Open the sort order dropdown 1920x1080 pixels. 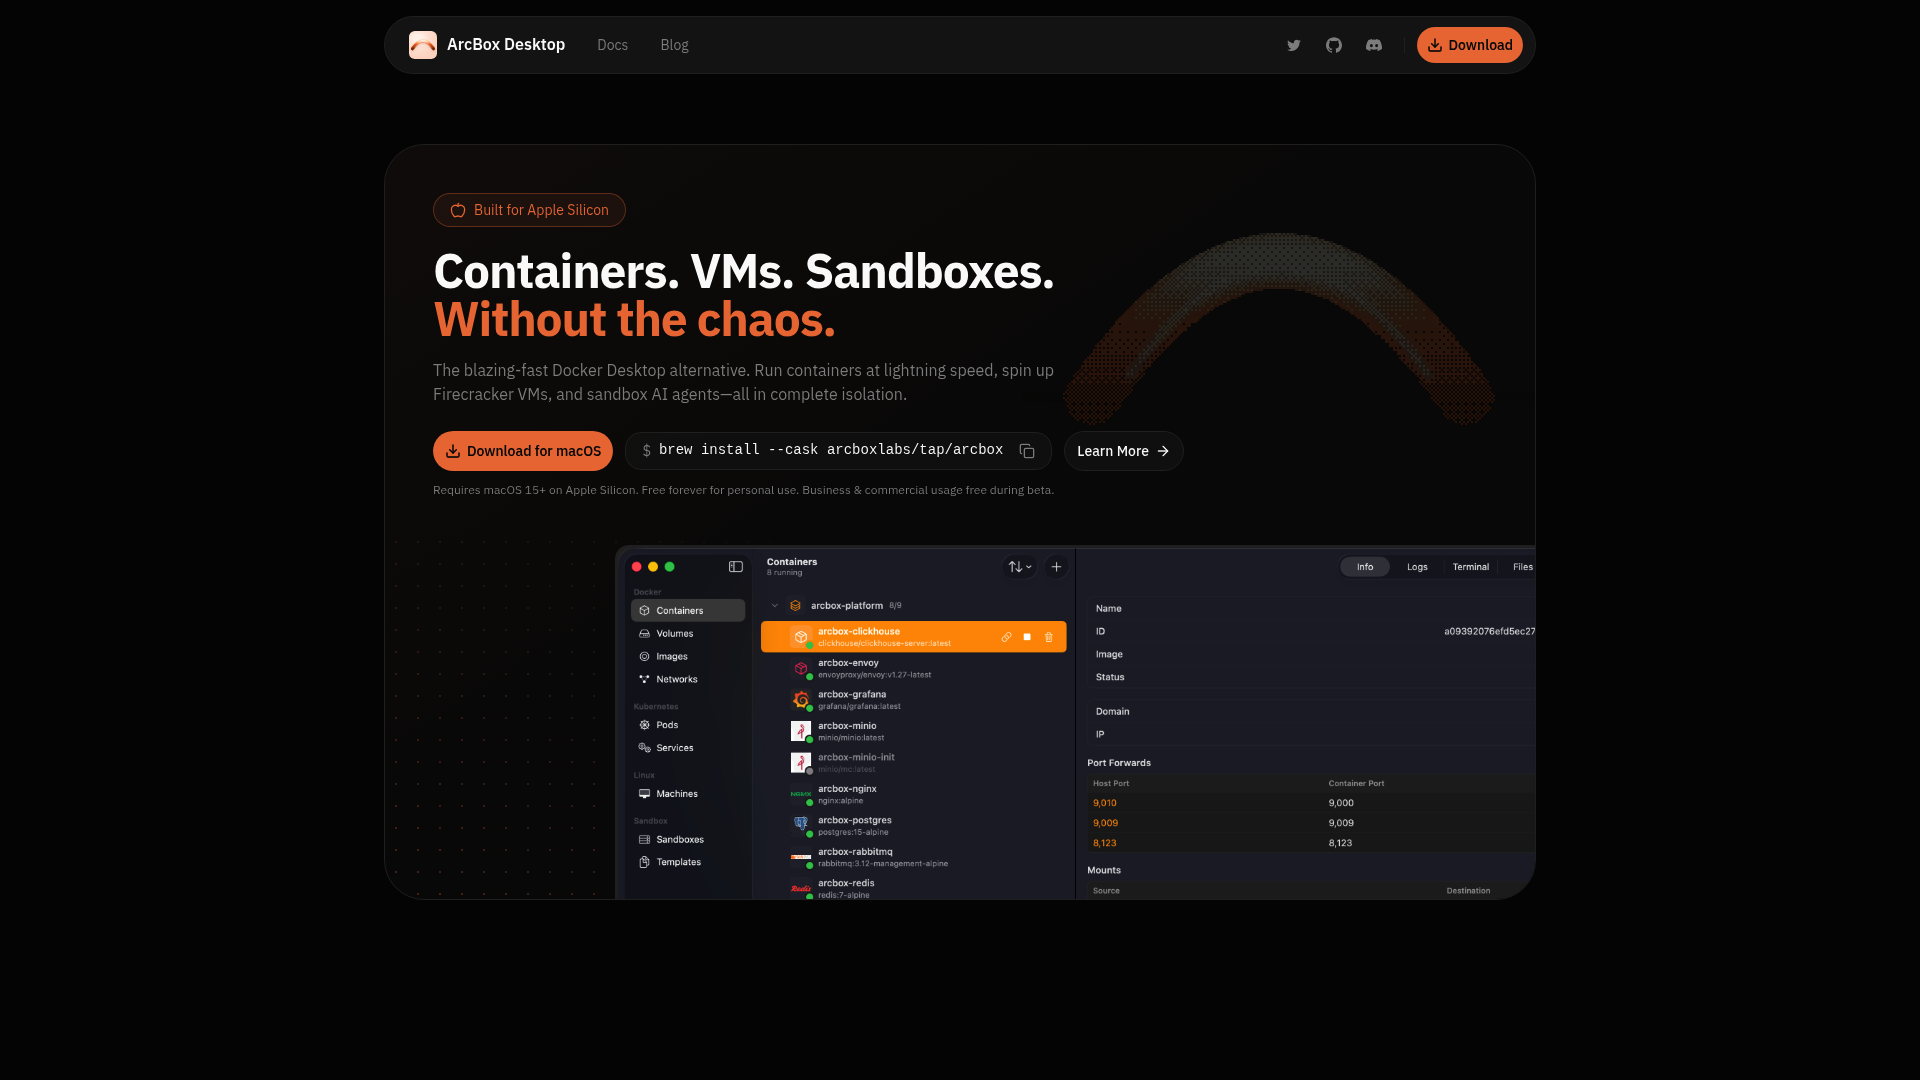pyautogui.click(x=1019, y=566)
